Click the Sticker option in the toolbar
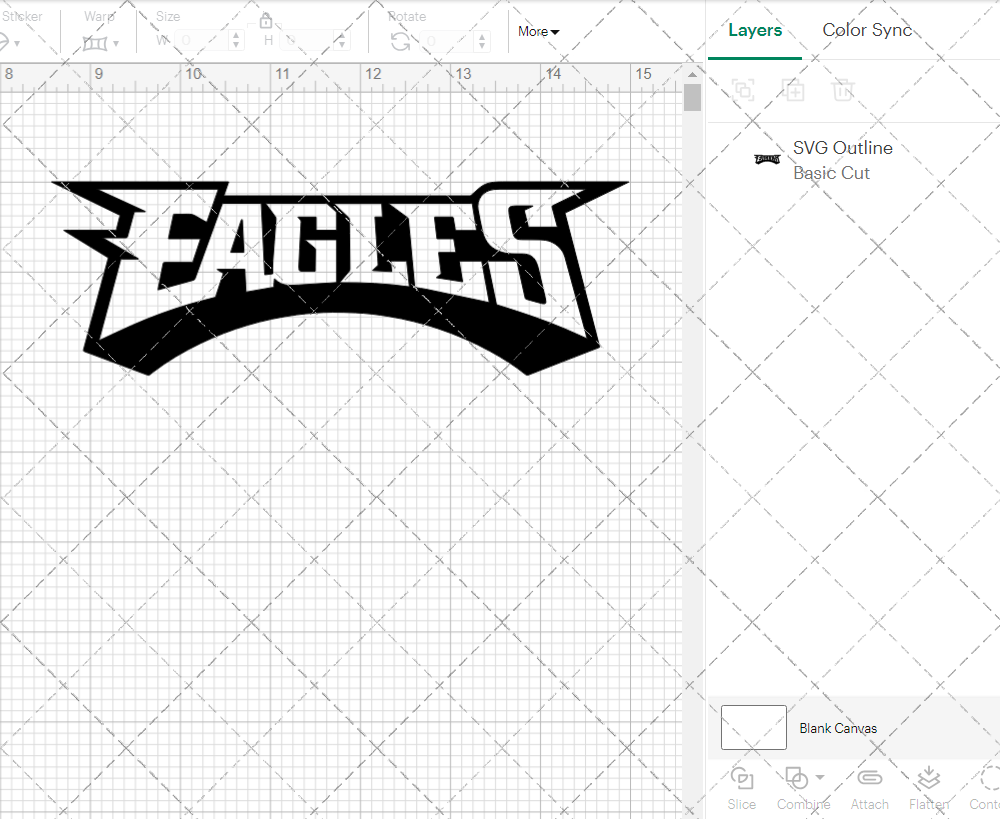This screenshot has height=819, width=1000. (24, 16)
